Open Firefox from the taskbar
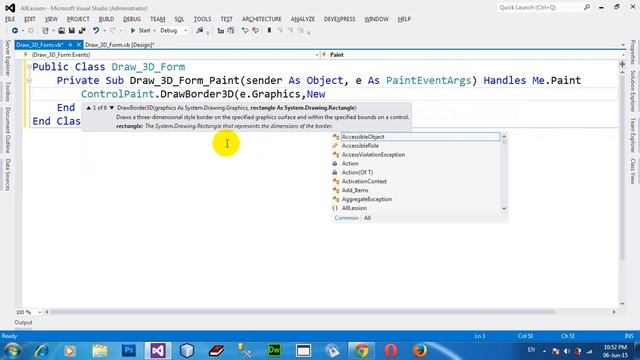 point(420,351)
